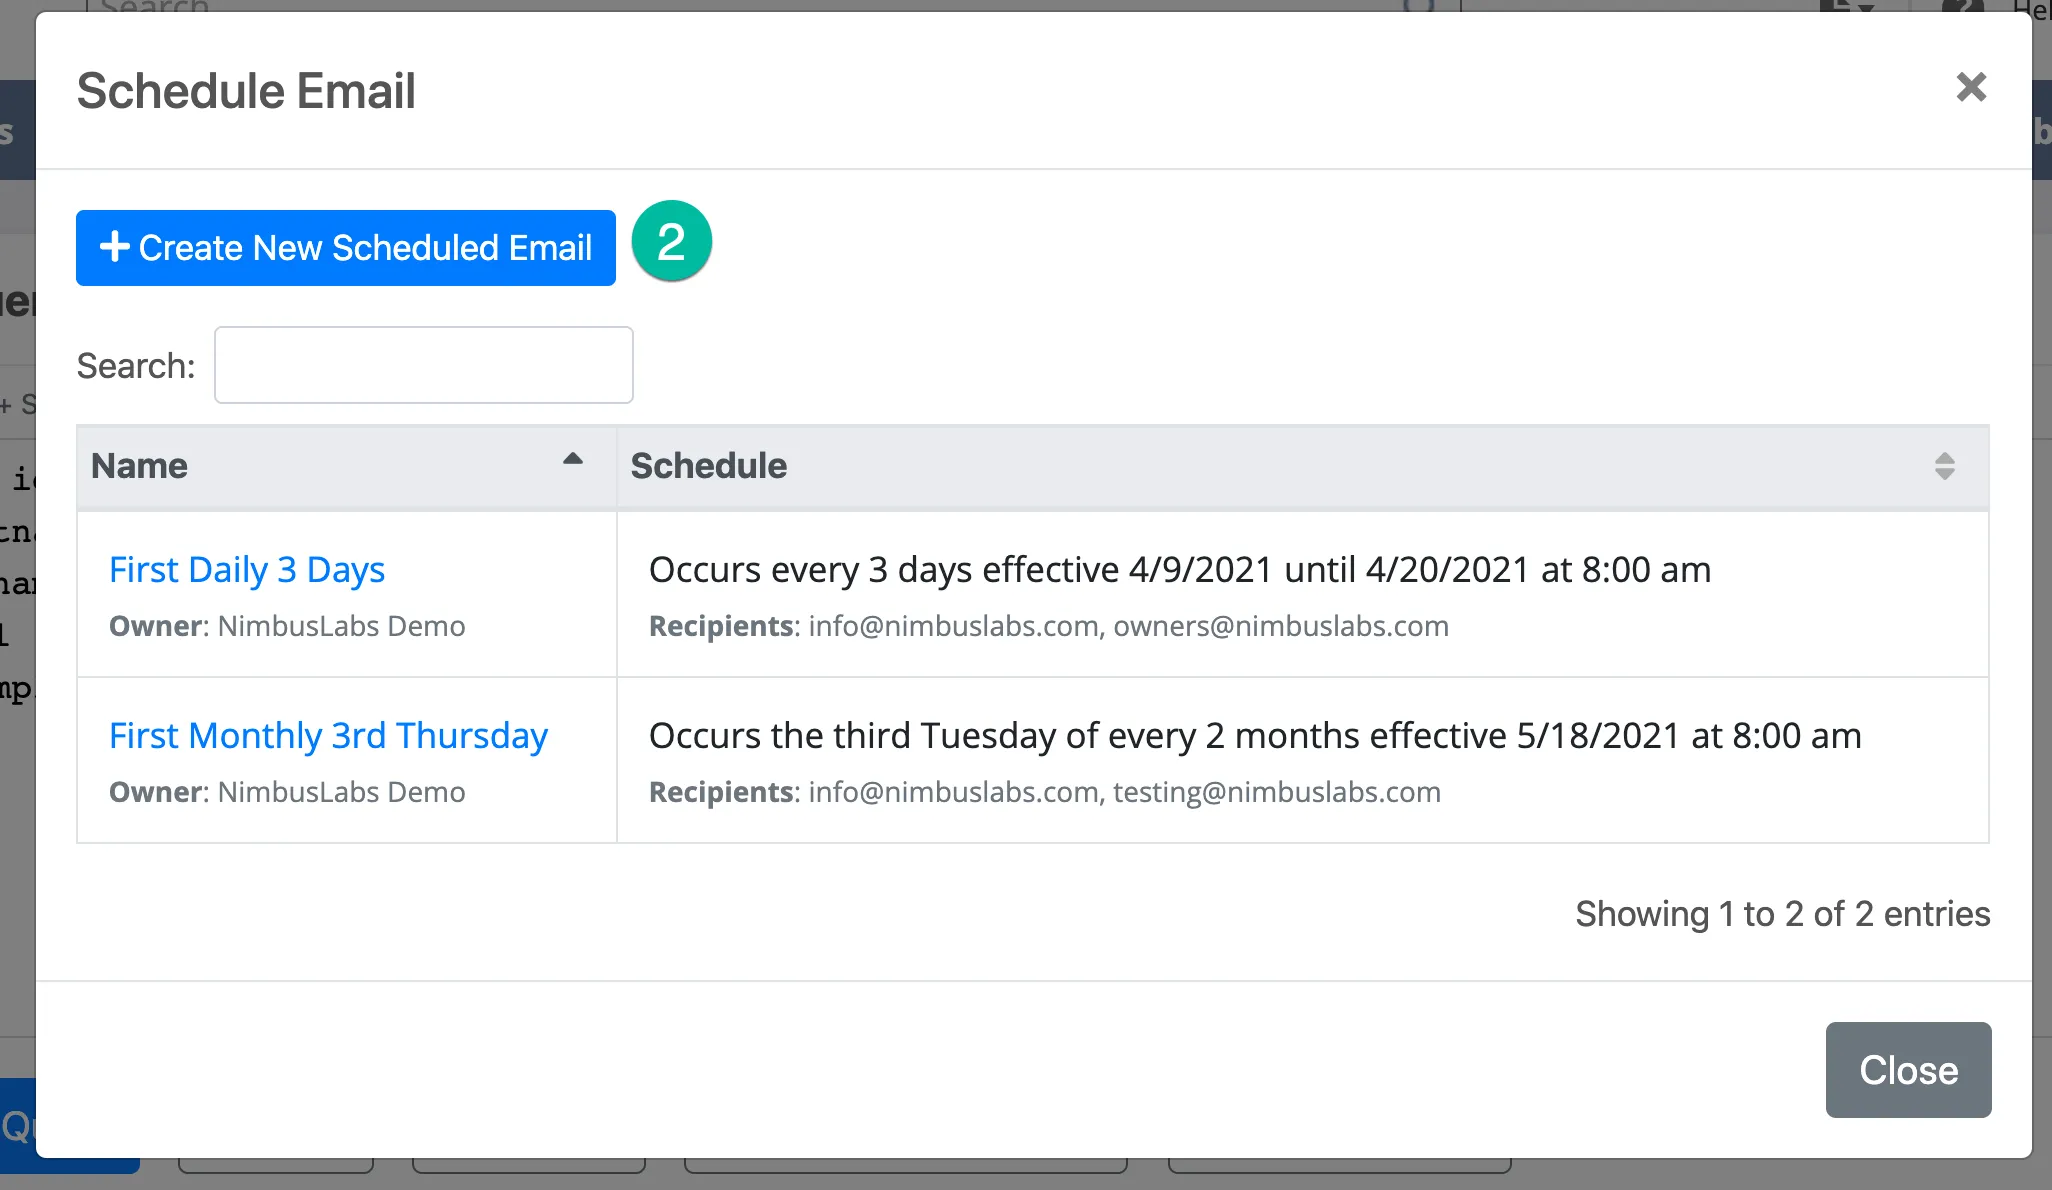Select recipients line with owners@nimbuslabs.com
This screenshot has width=2052, height=1190.
tap(1049, 626)
